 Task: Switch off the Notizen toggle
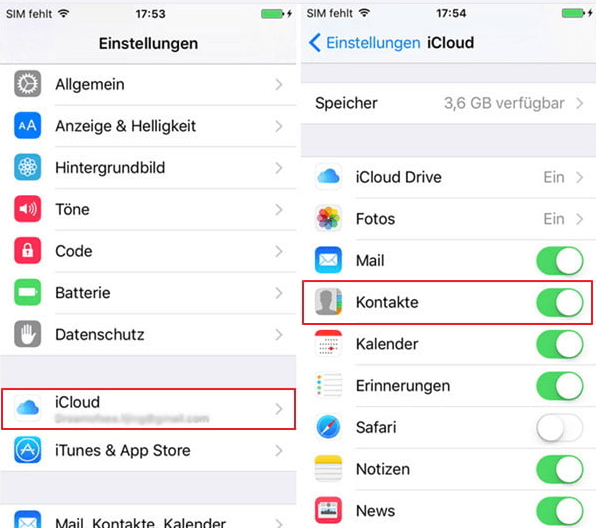click(560, 469)
